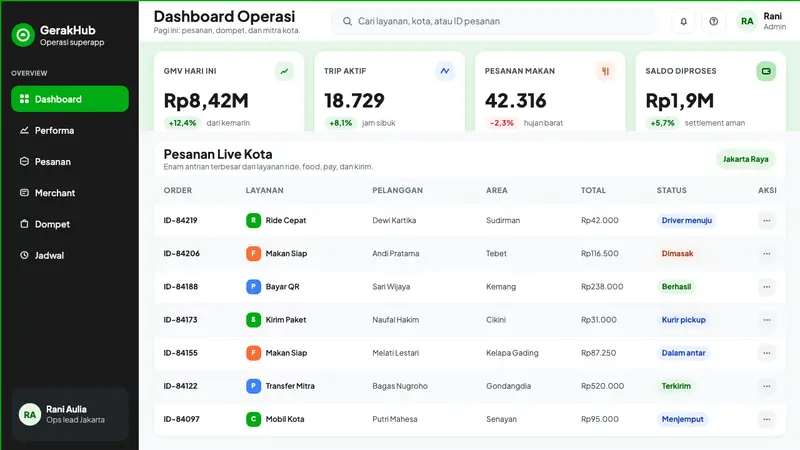
Task: Click F icon in ID-84206 row
Action: point(253,254)
